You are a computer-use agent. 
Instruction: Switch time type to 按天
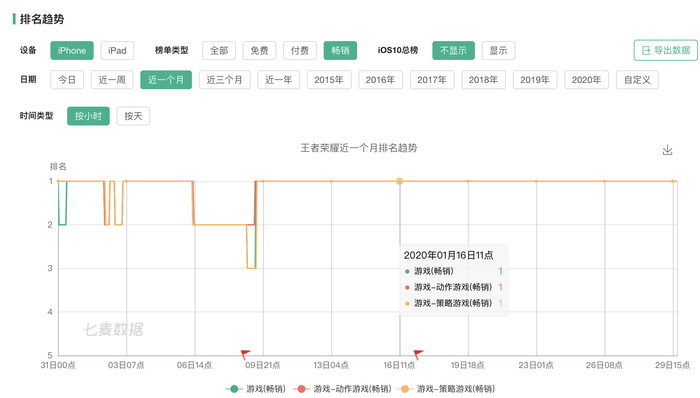click(133, 116)
